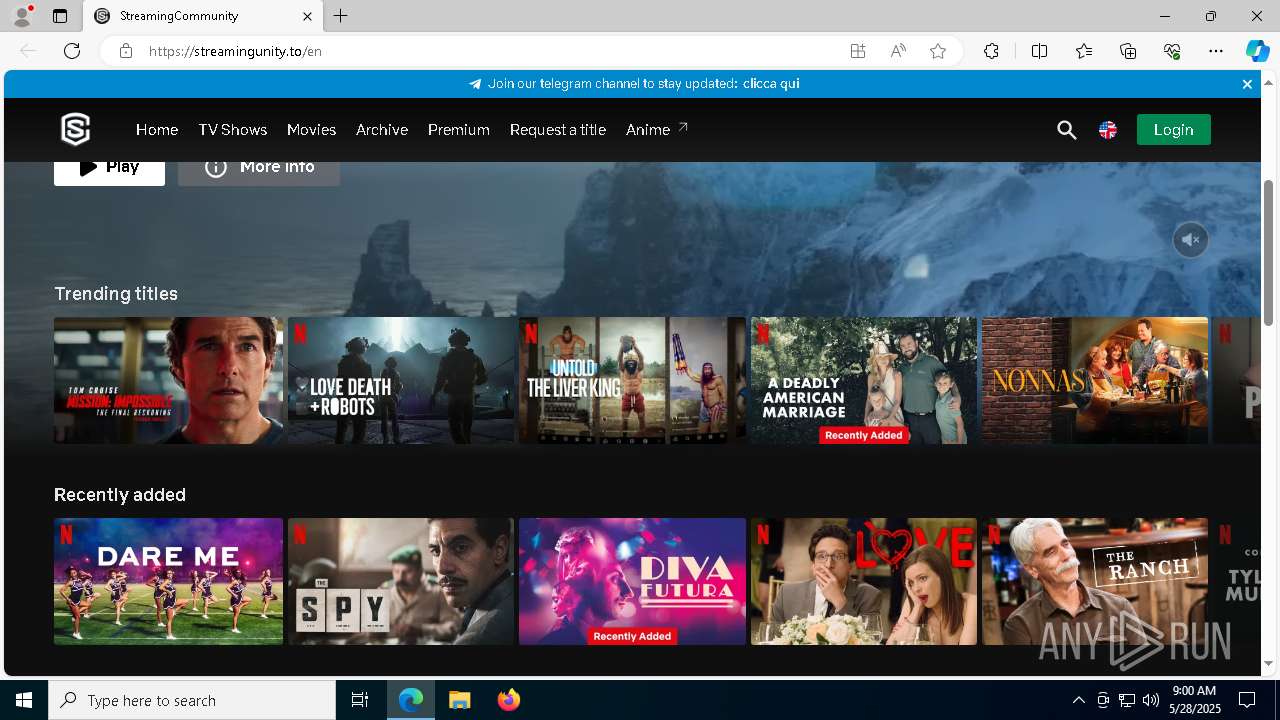Viewport: 1280px width, 720px height.
Task: Open the language flag selector
Action: (x=1108, y=130)
